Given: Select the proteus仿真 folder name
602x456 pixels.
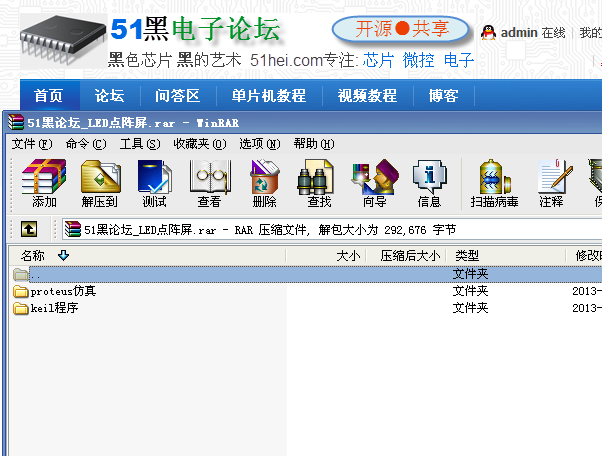Looking at the screenshot, I should coord(63,291).
